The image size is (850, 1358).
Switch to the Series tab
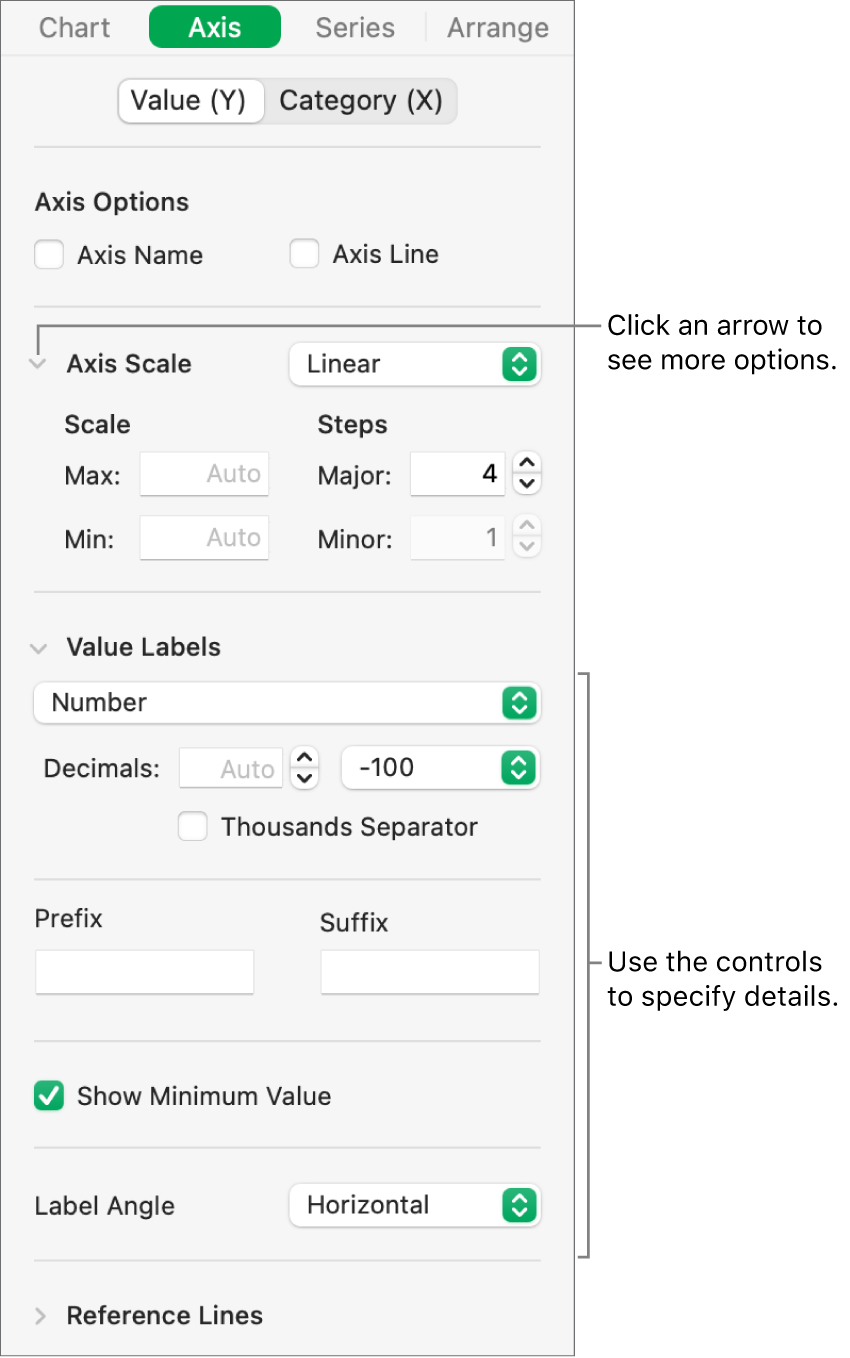(x=355, y=28)
